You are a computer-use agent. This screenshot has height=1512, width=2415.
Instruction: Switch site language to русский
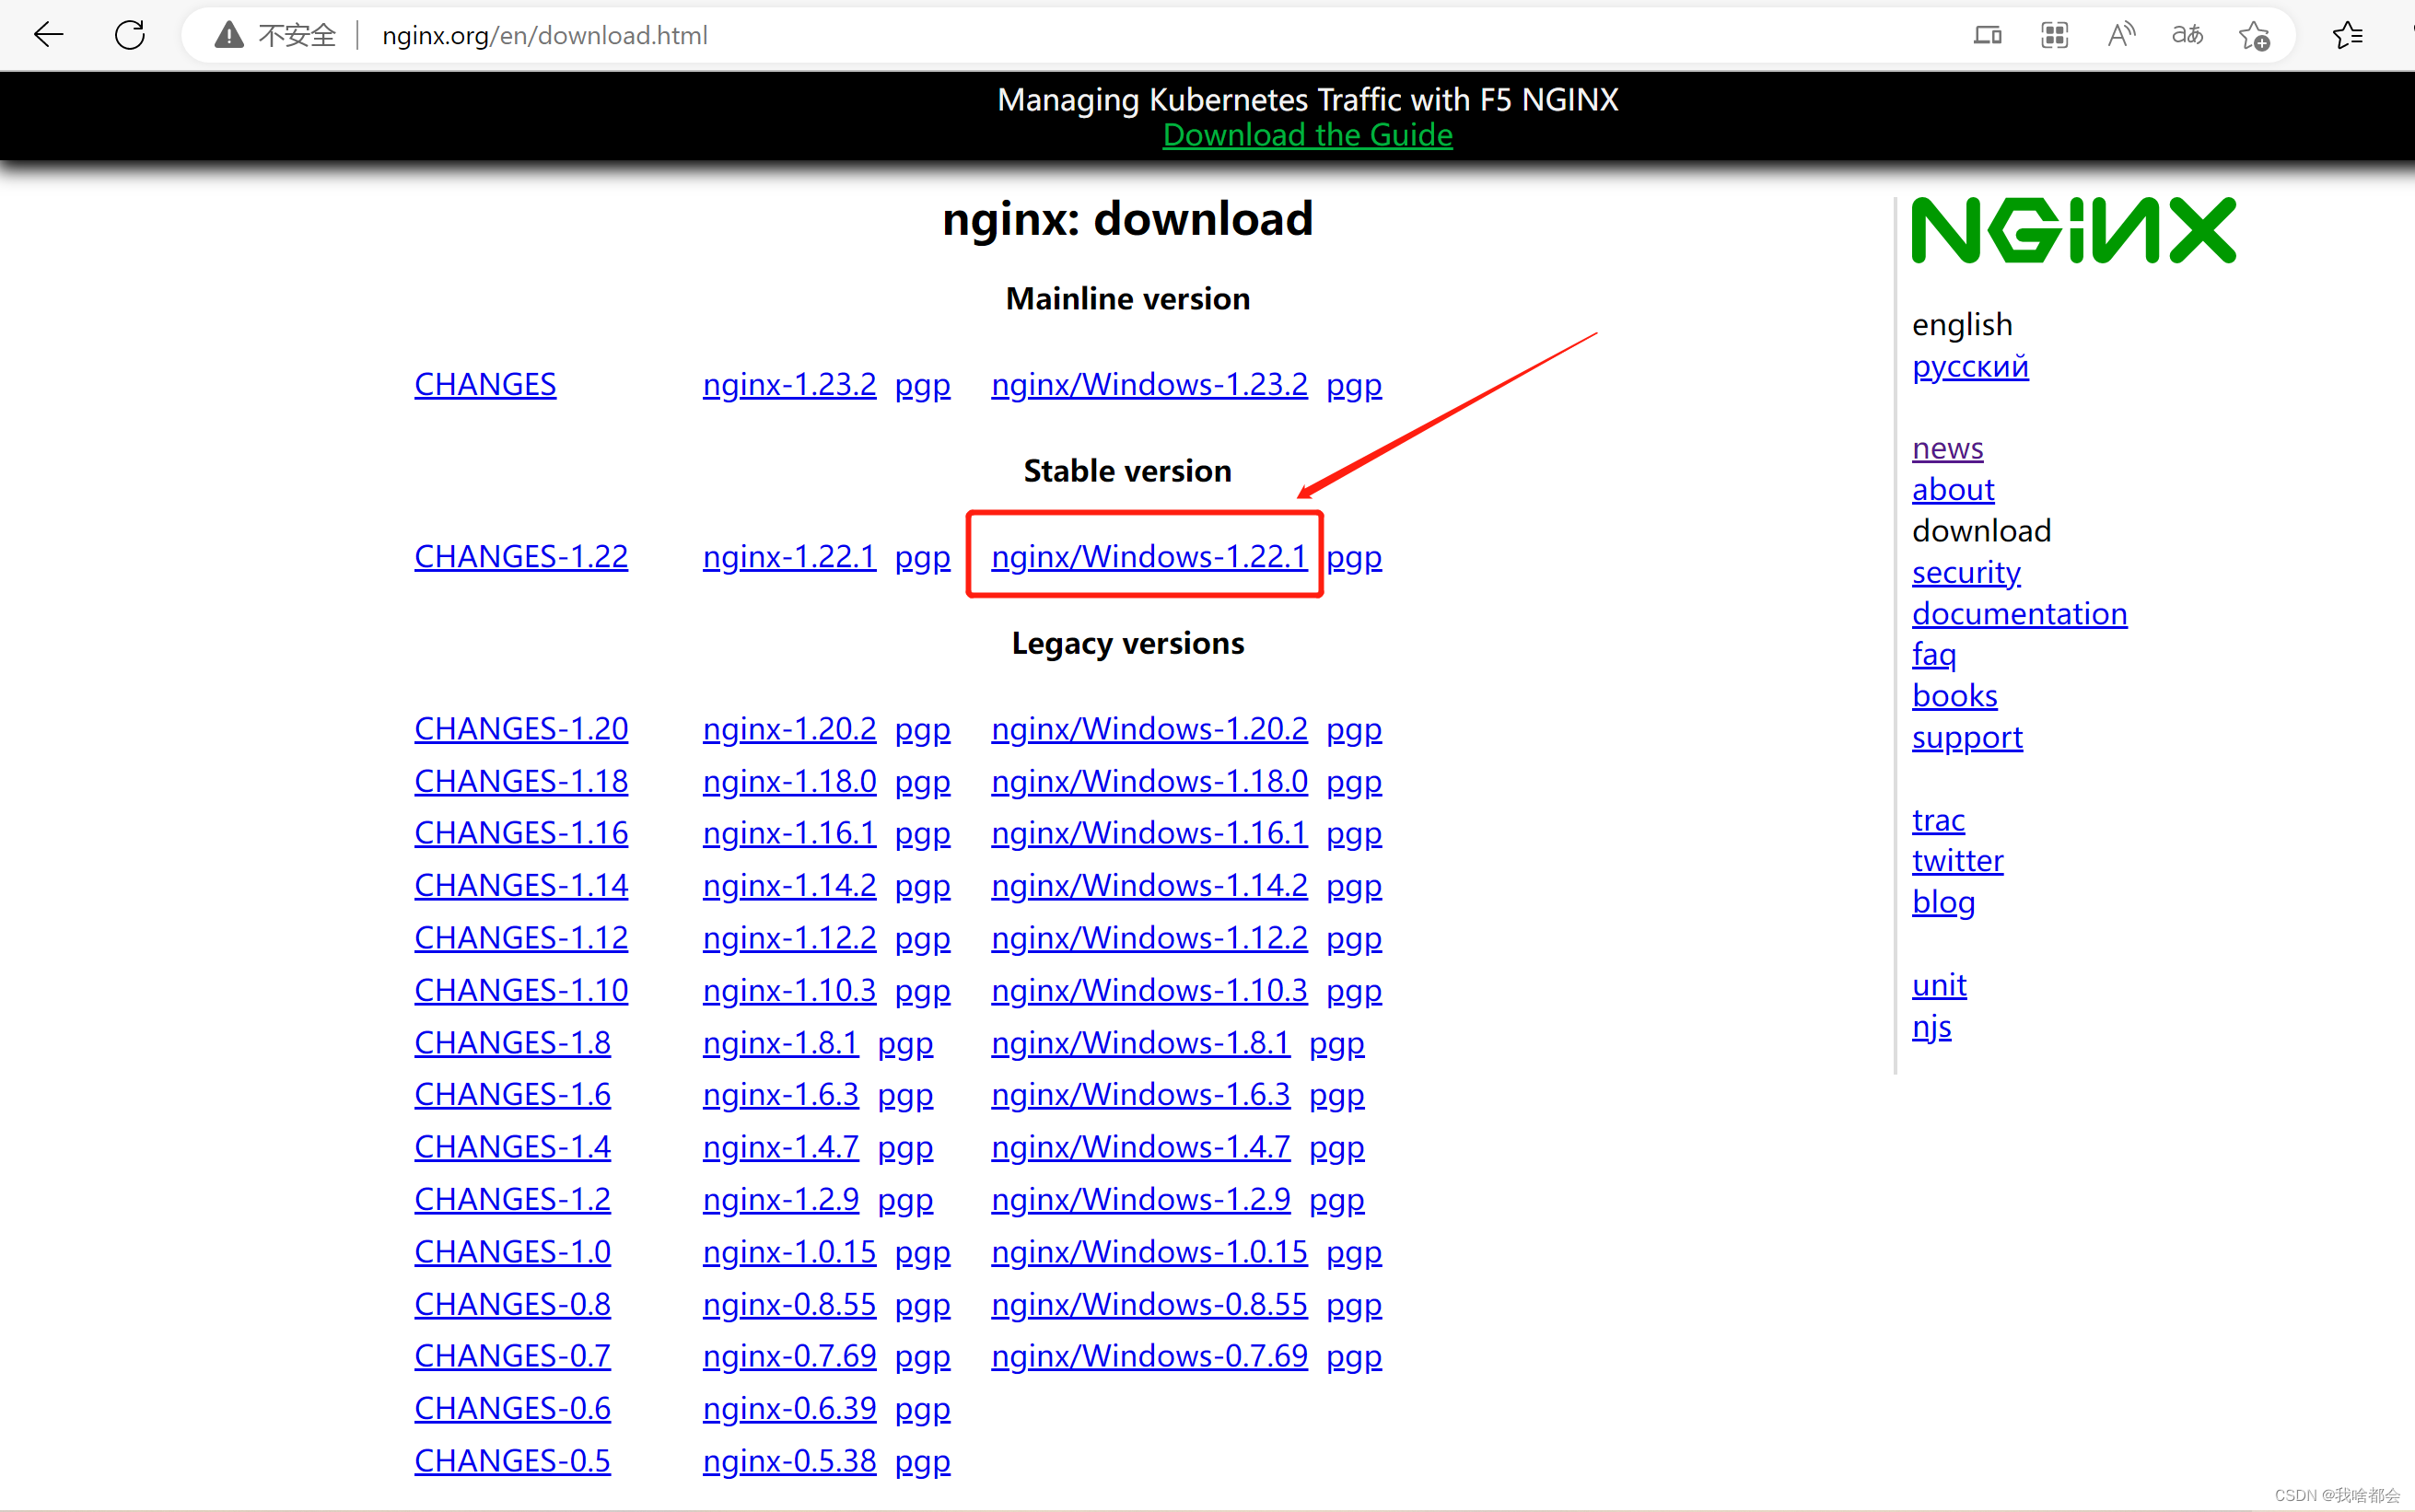coord(1970,367)
